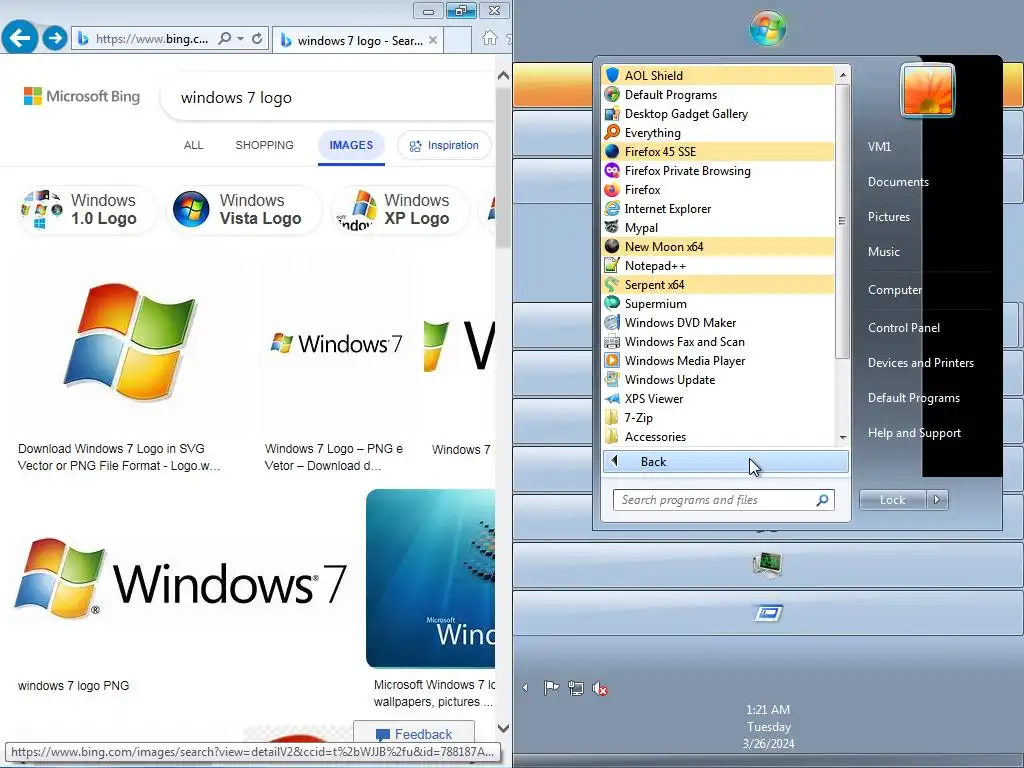This screenshot has width=1024, height=768.
Task: Open Windows Update
Action: [x=718, y=379]
